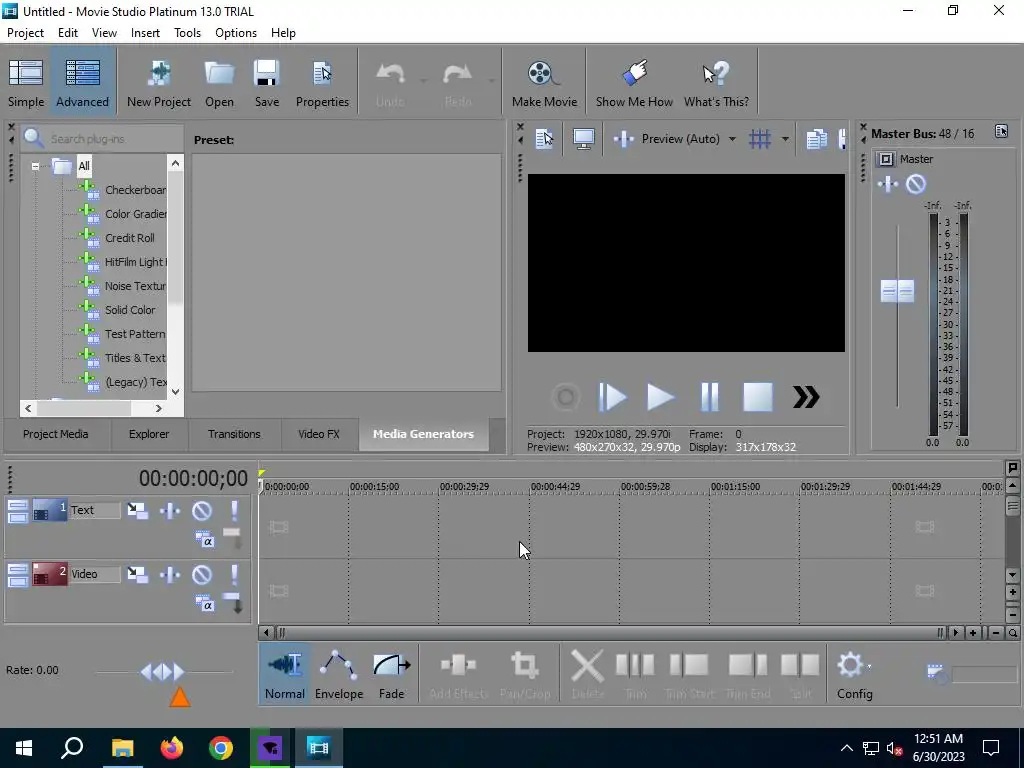This screenshot has height=768, width=1024.
Task: Open Config dropdown arrow on edit toolbar
Action: (869, 666)
